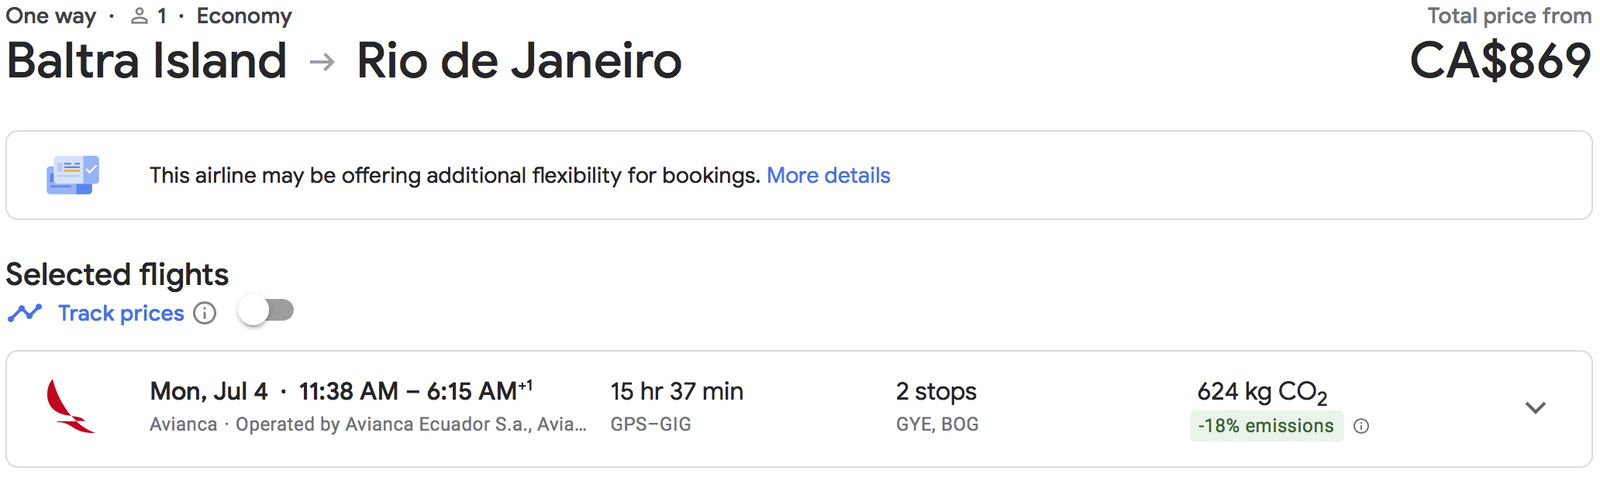1600x481 pixels.
Task: Click the 15 hr 37 min duration
Action: tap(677, 391)
